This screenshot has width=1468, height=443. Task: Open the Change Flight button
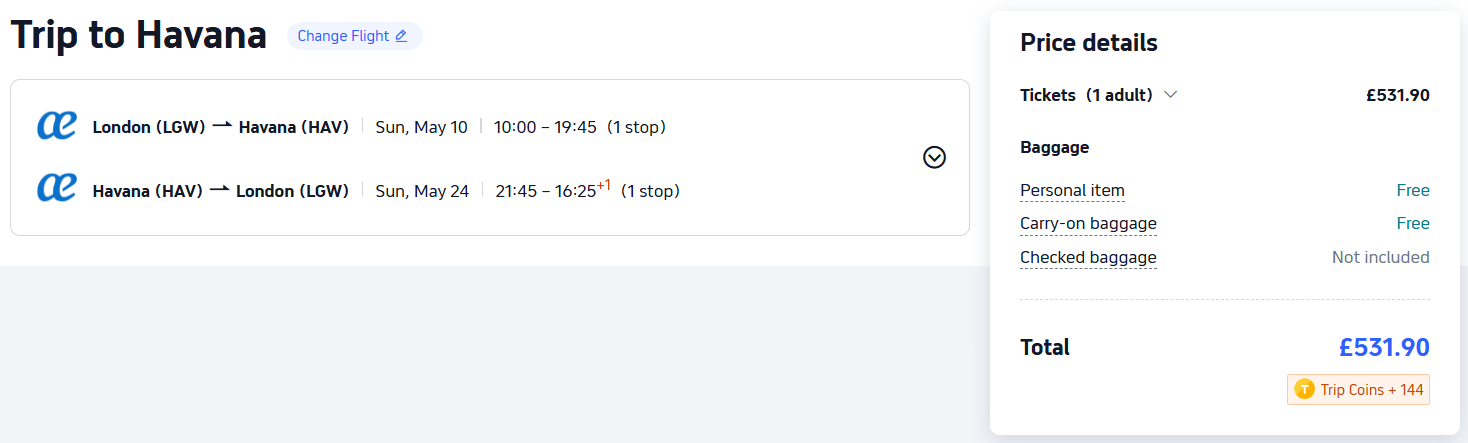point(354,36)
